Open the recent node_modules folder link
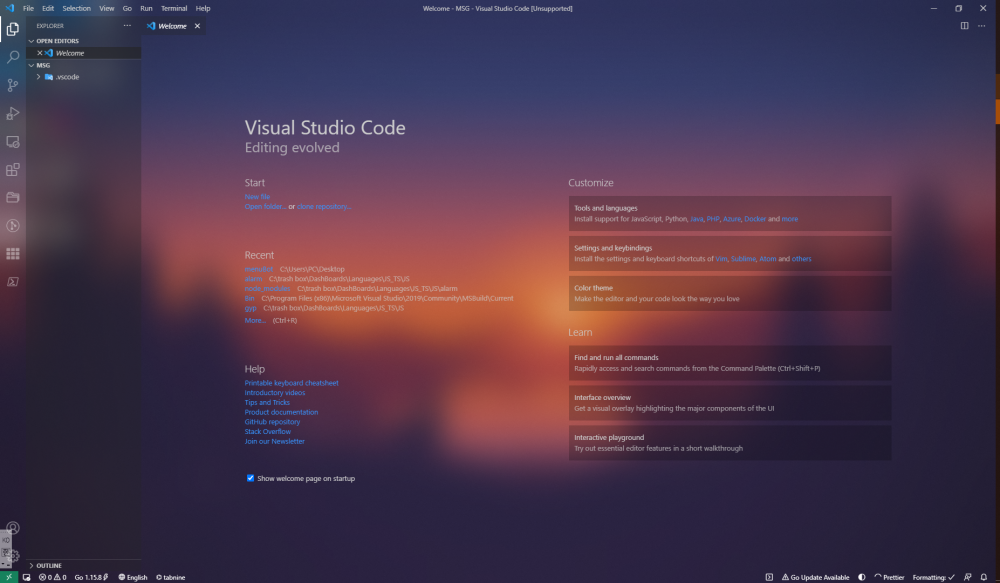Image resolution: width=1000 pixels, height=583 pixels. pos(267,288)
